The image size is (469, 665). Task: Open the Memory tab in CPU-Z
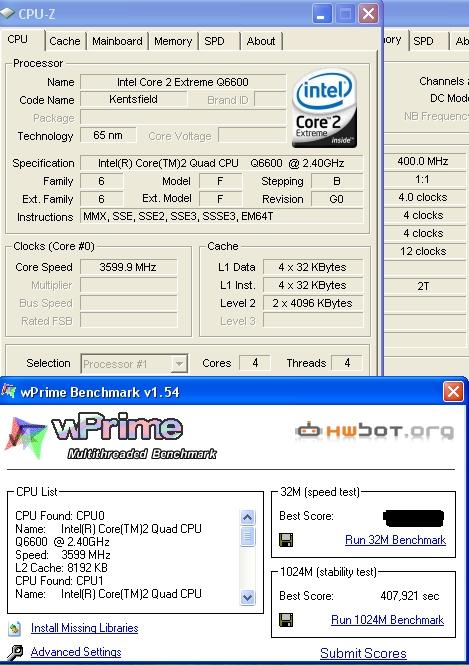tap(173, 41)
